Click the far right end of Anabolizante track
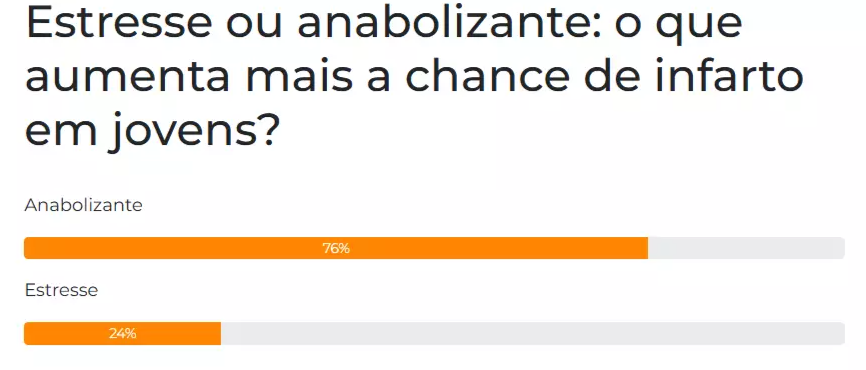866x370 pixels. coord(841,249)
